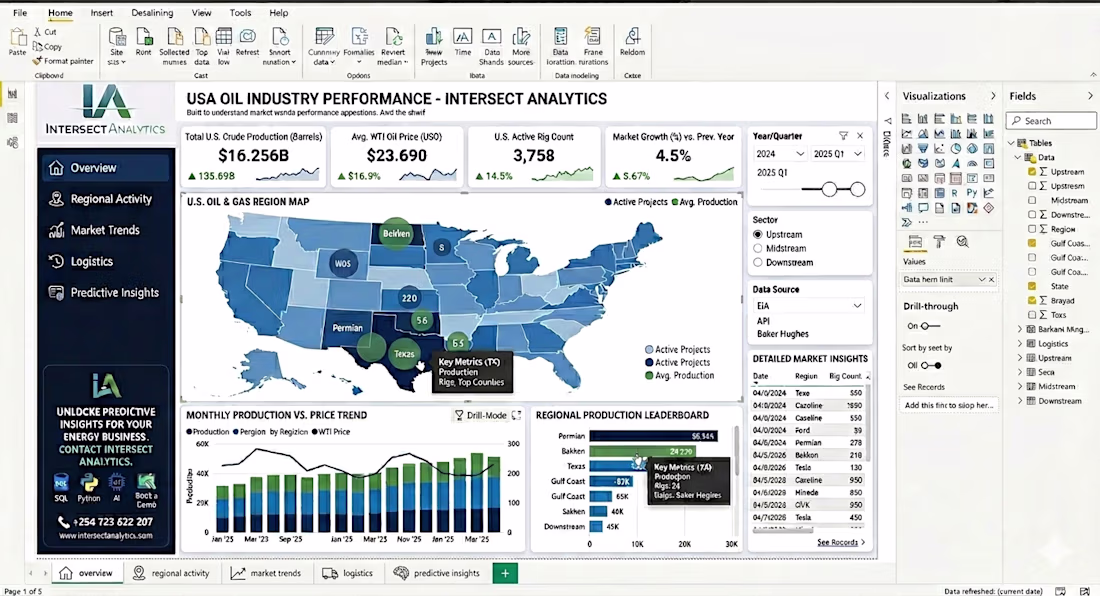Click the focus mode icon beside Drill-Mode
The width and height of the screenshot is (1100, 596).
(x=516, y=415)
